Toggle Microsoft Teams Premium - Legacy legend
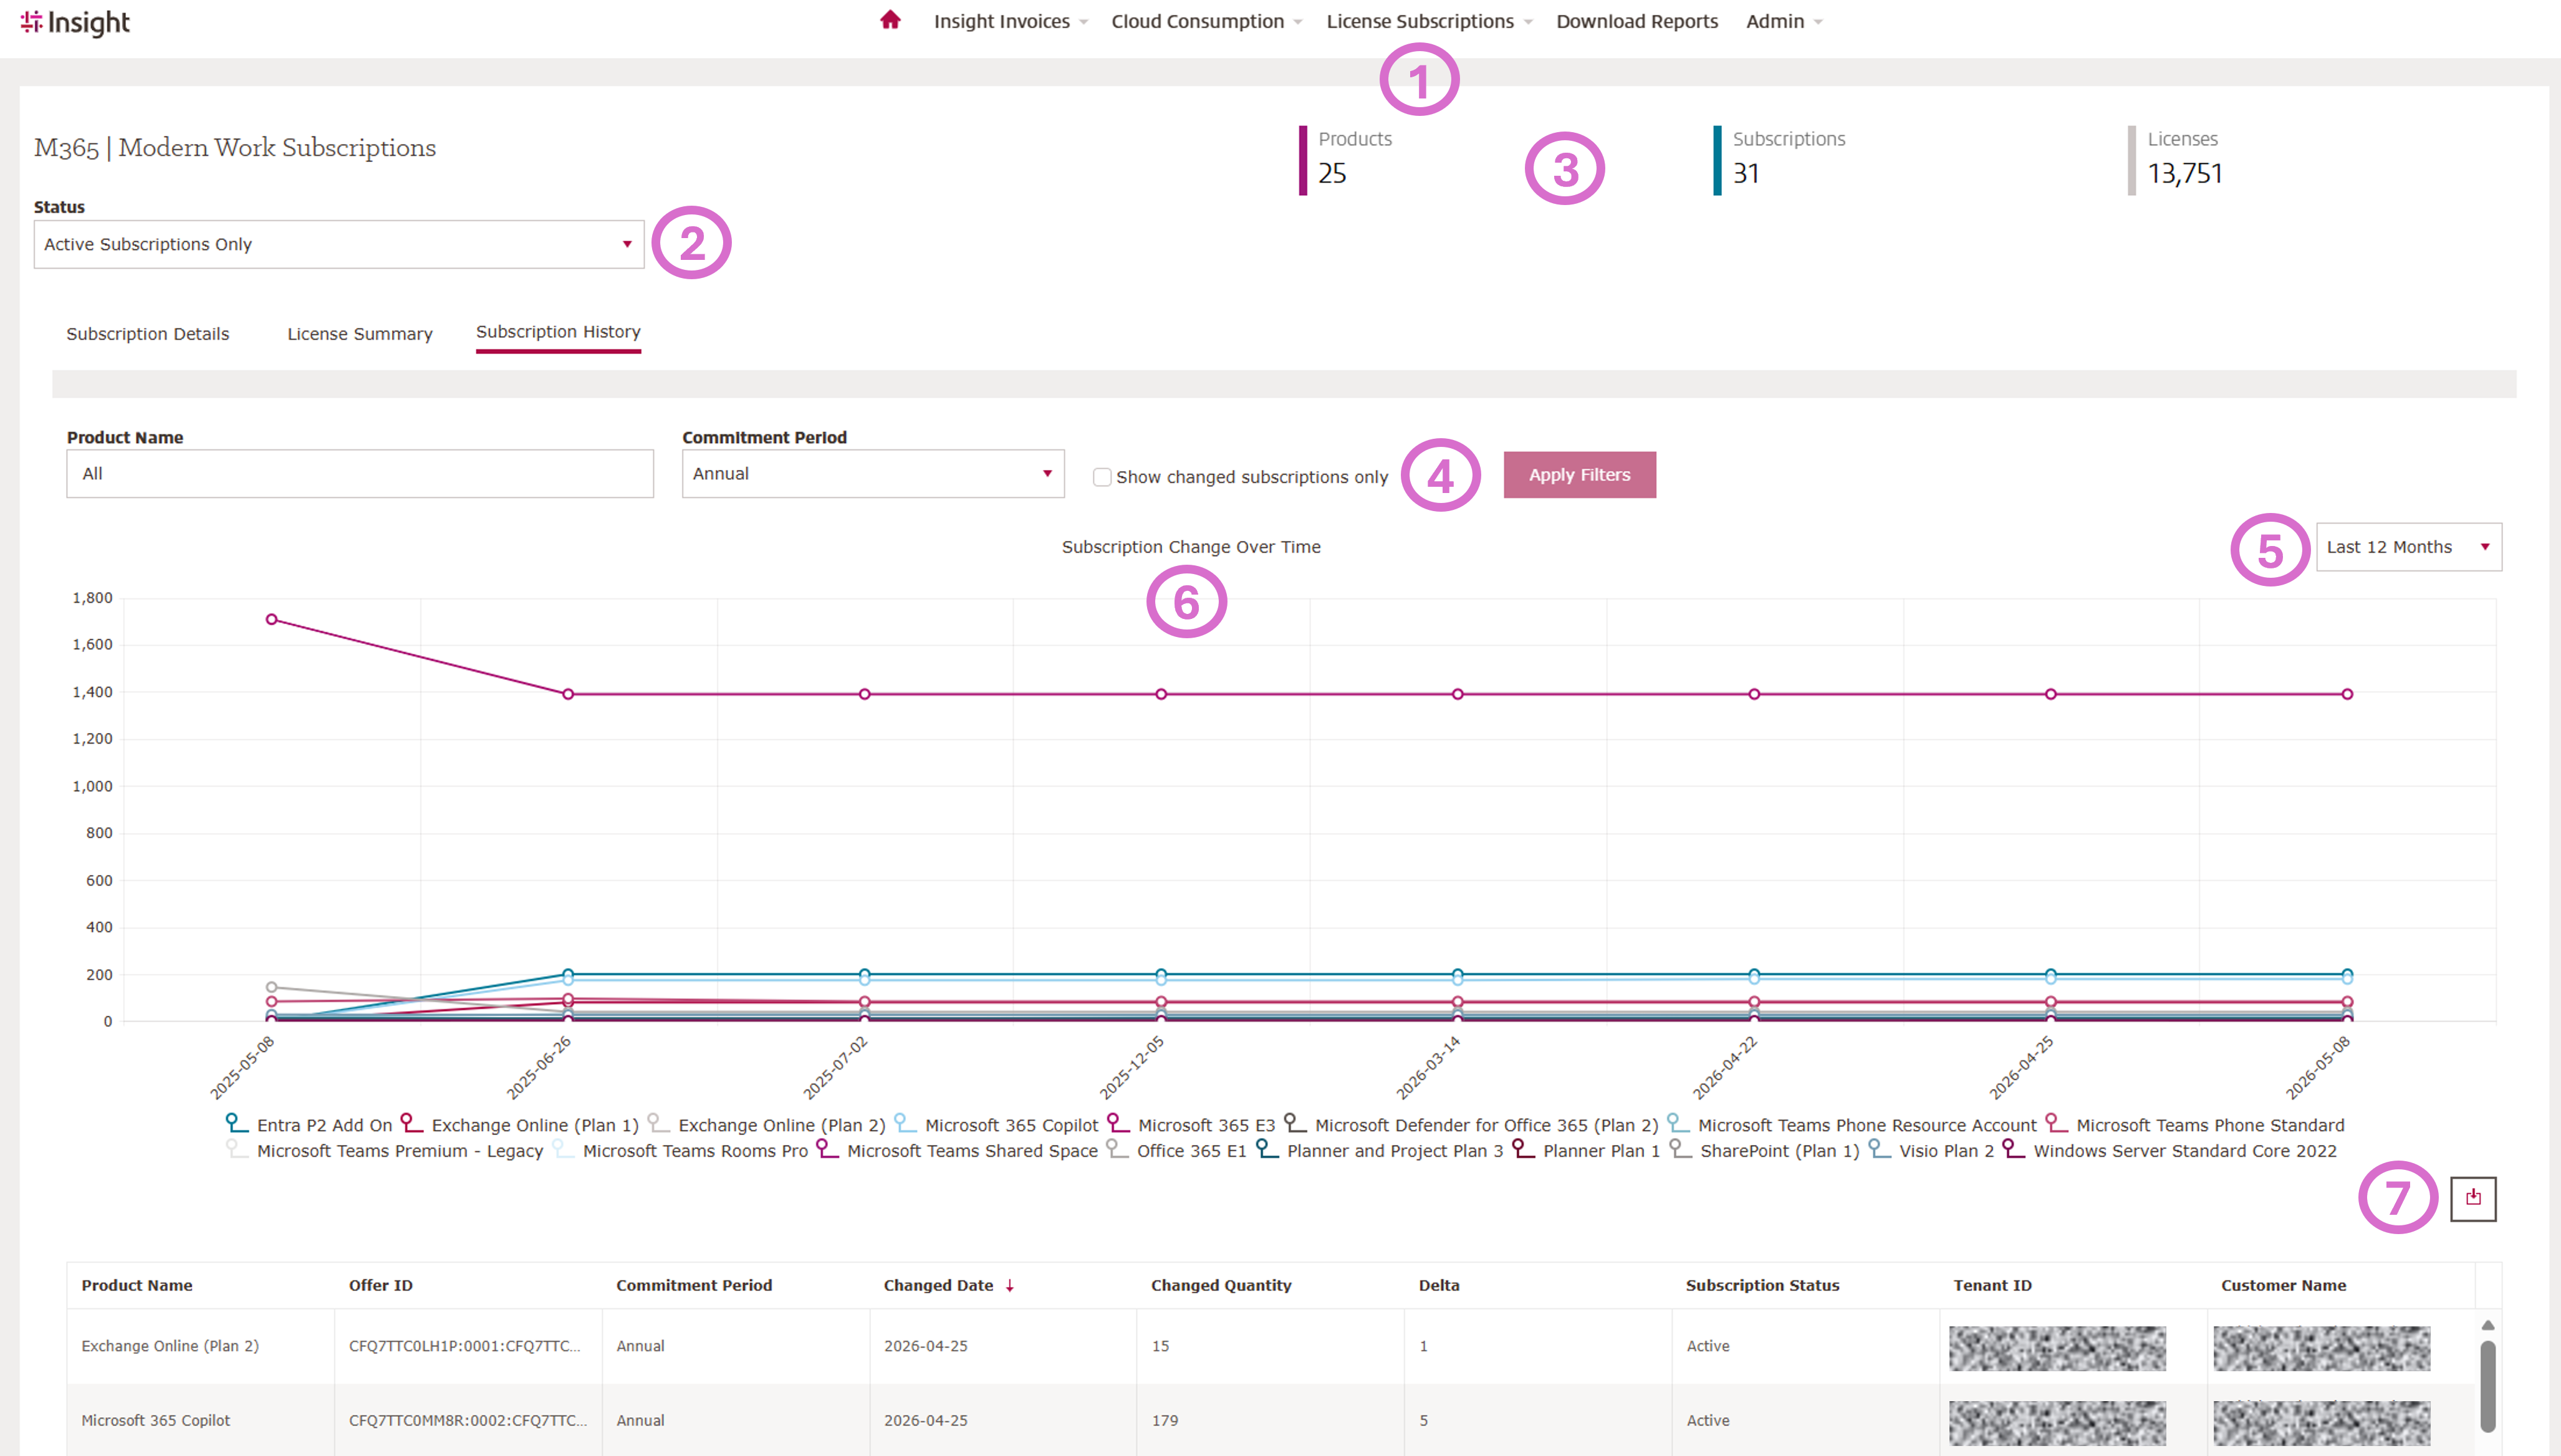 (x=384, y=1151)
